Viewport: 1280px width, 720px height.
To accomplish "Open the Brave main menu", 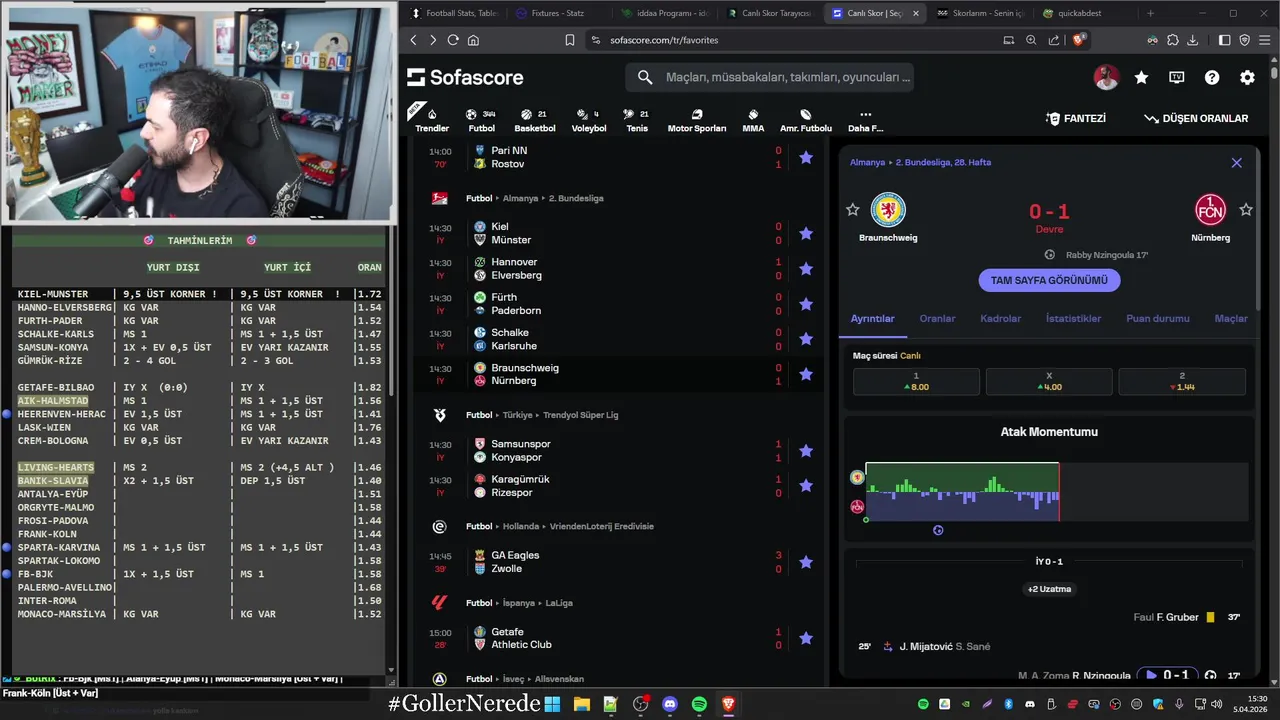I will pos(1265,40).
